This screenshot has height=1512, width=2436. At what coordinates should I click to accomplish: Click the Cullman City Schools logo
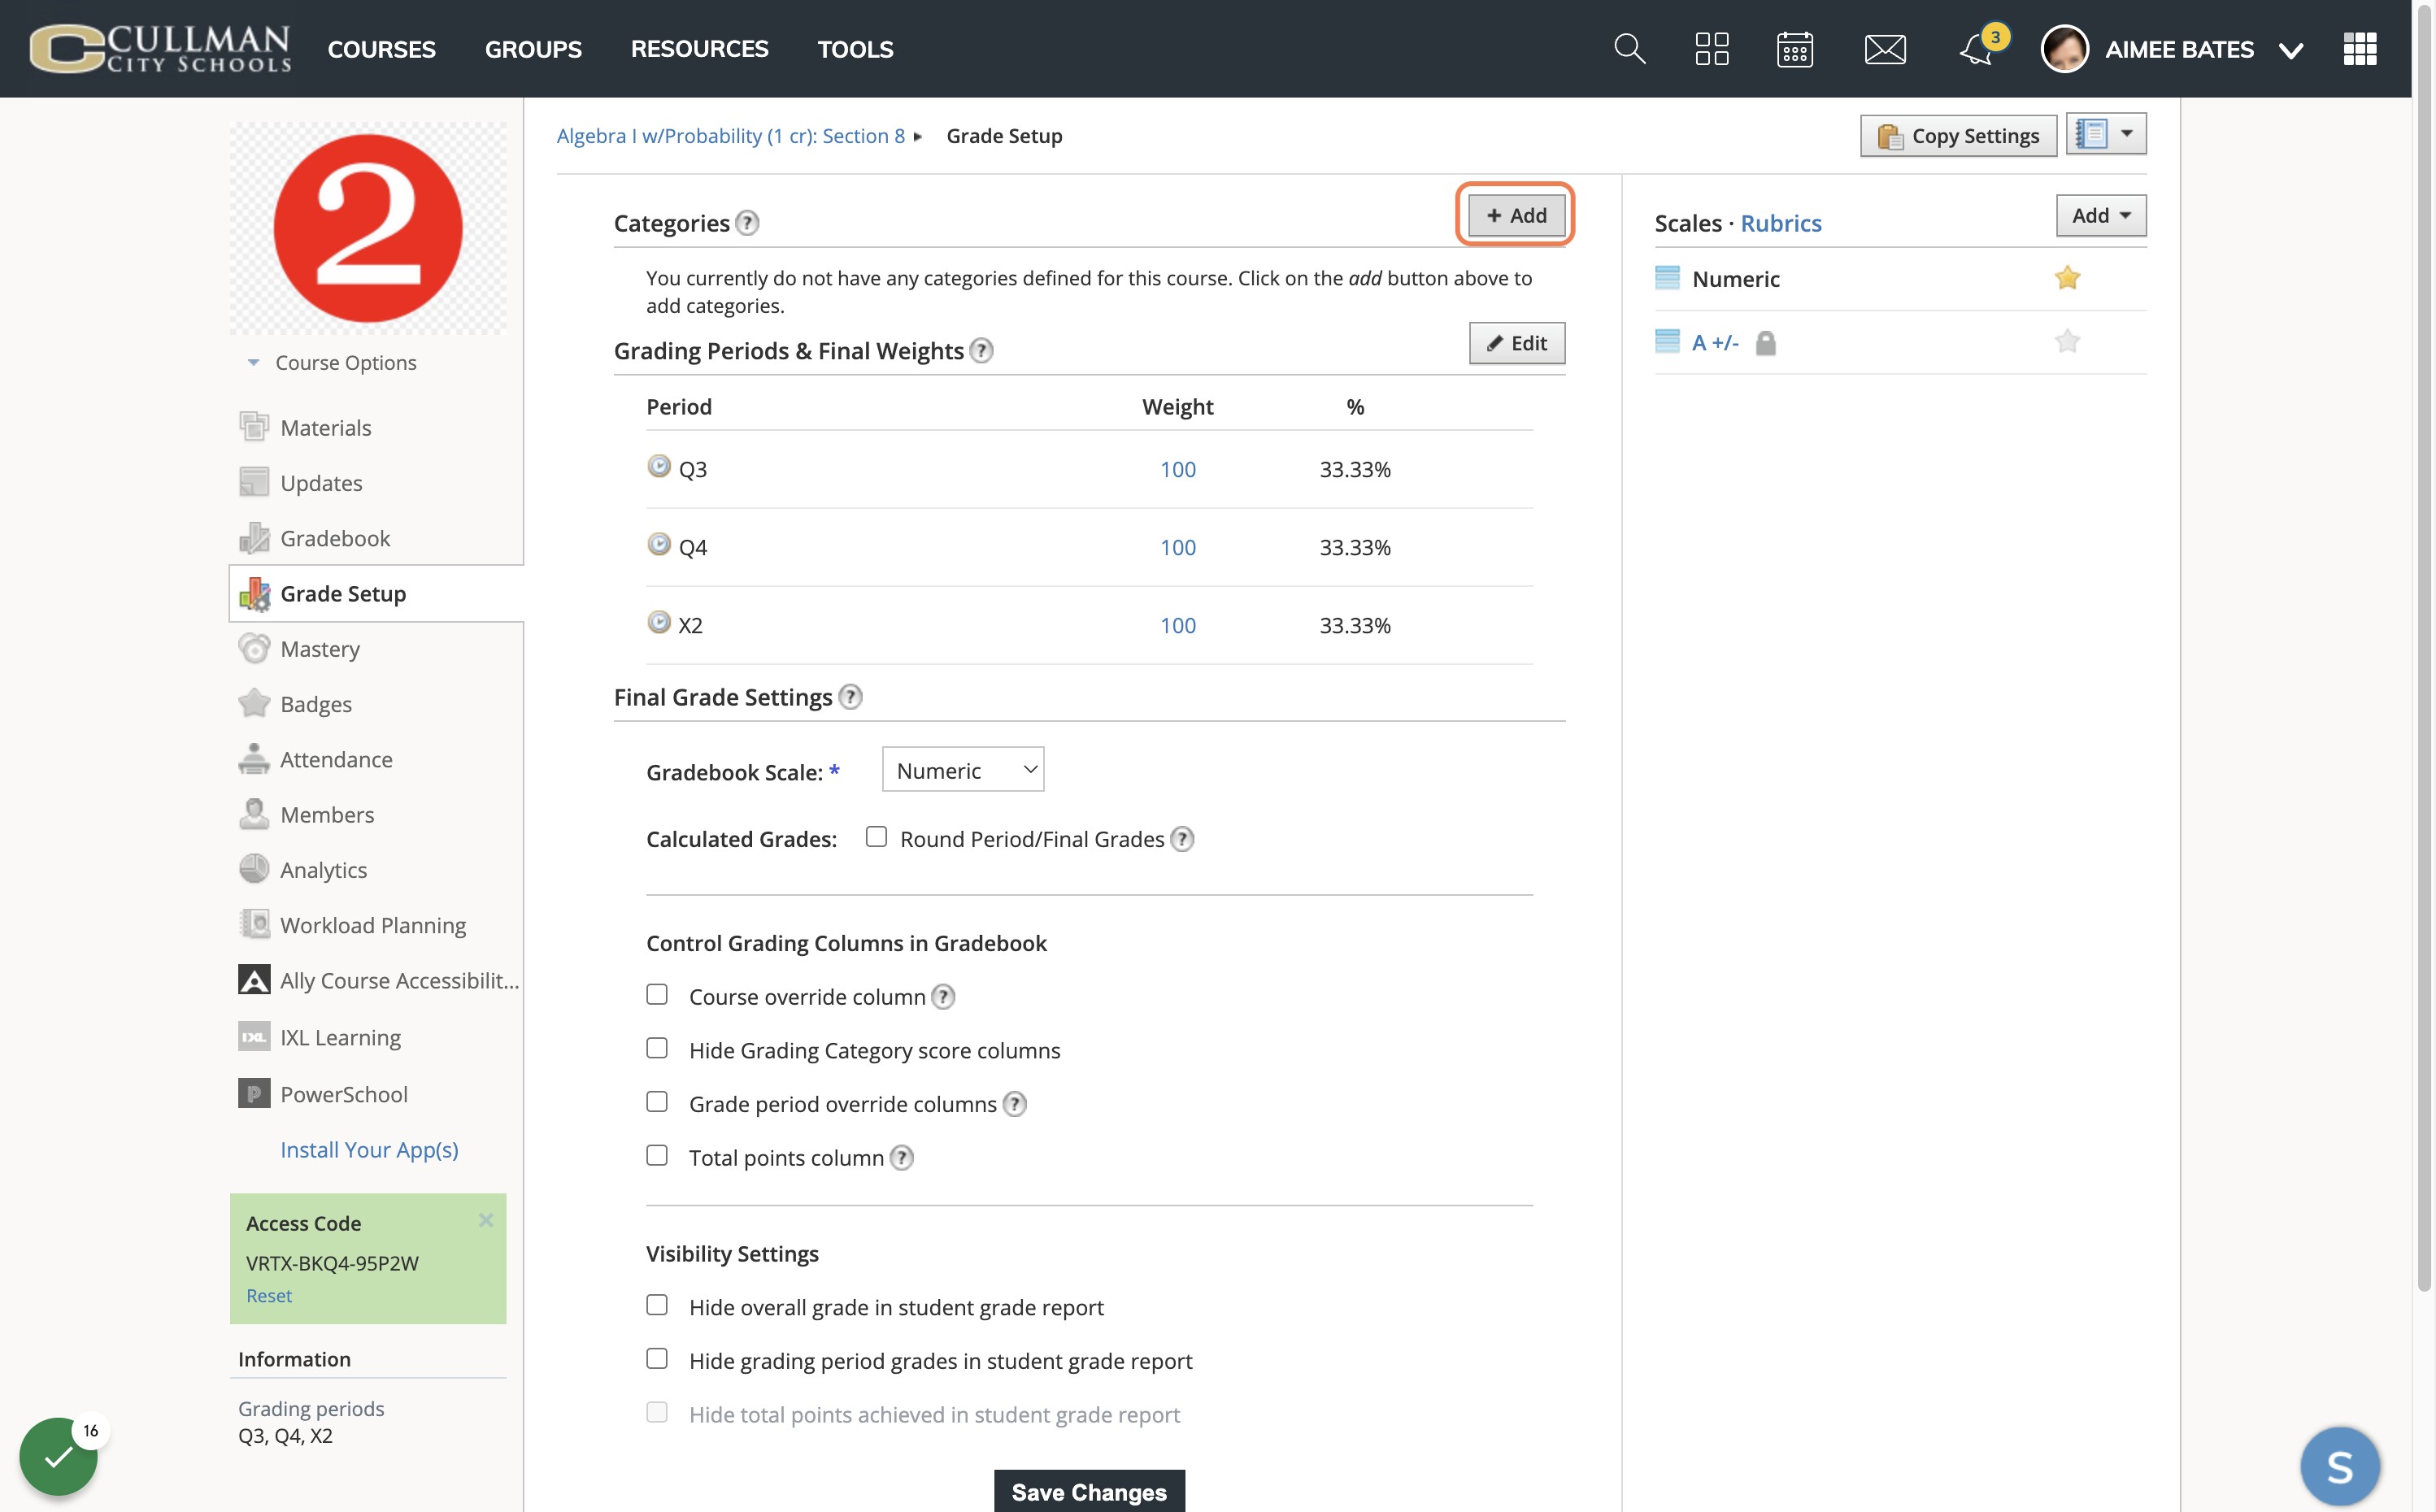point(160,48)
